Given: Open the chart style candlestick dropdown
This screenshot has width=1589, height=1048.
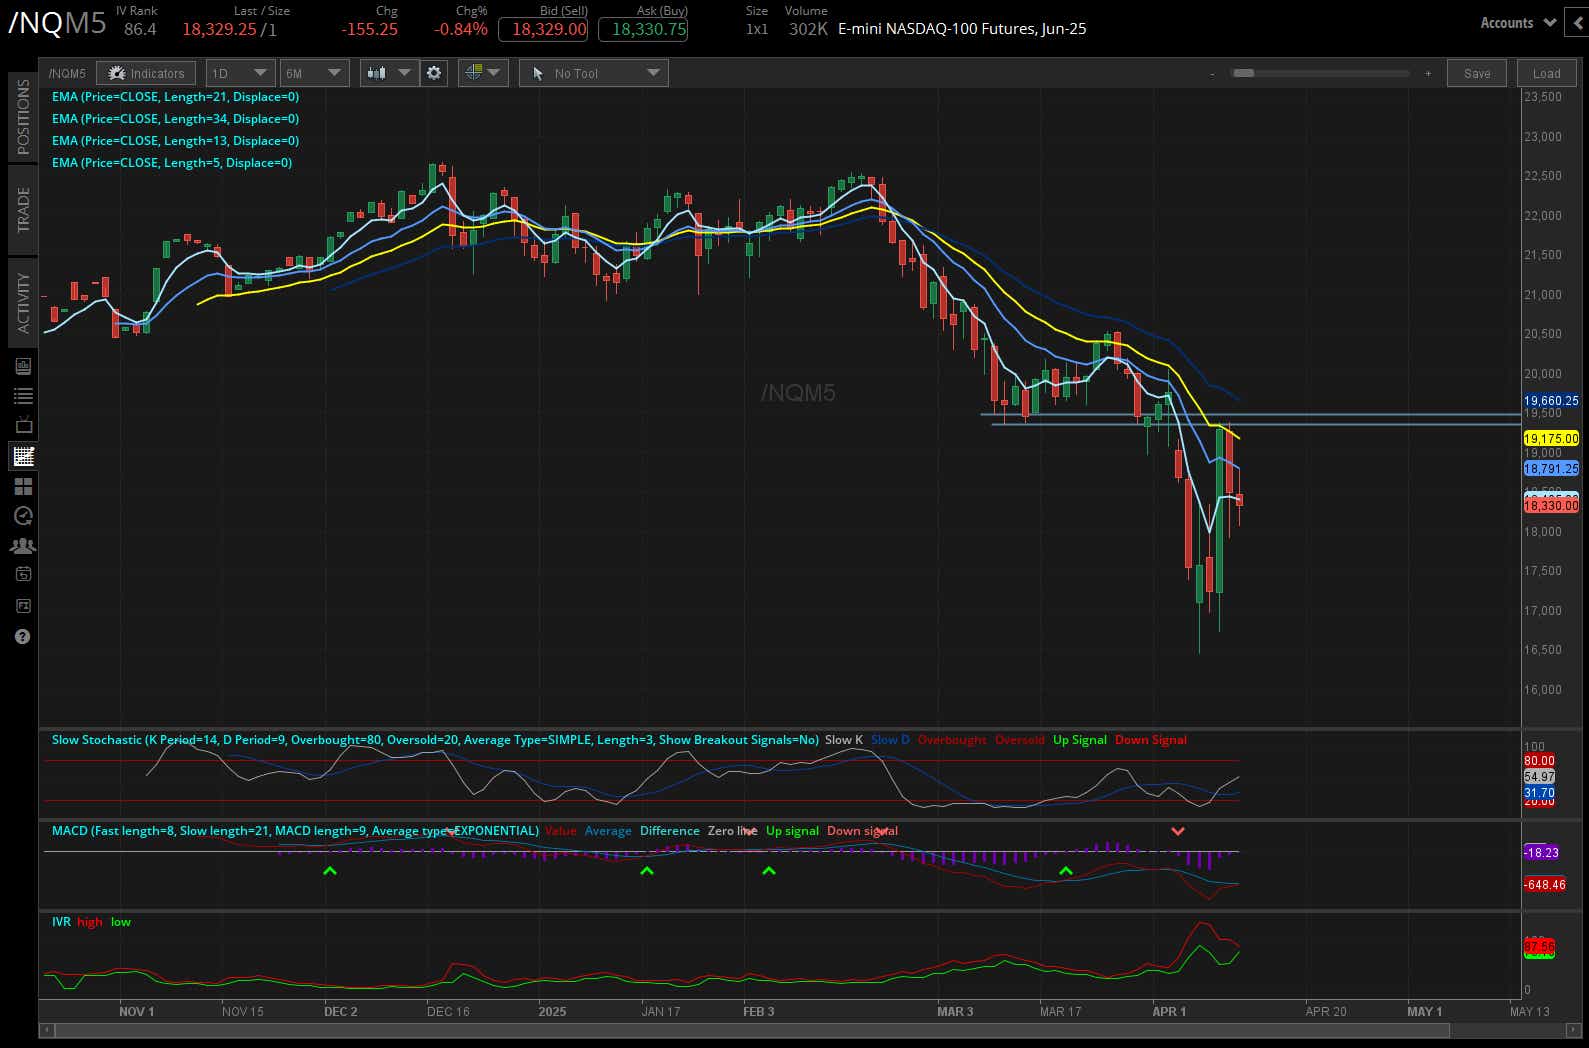Looking at the screenshot, I should [x=390, y=73].
